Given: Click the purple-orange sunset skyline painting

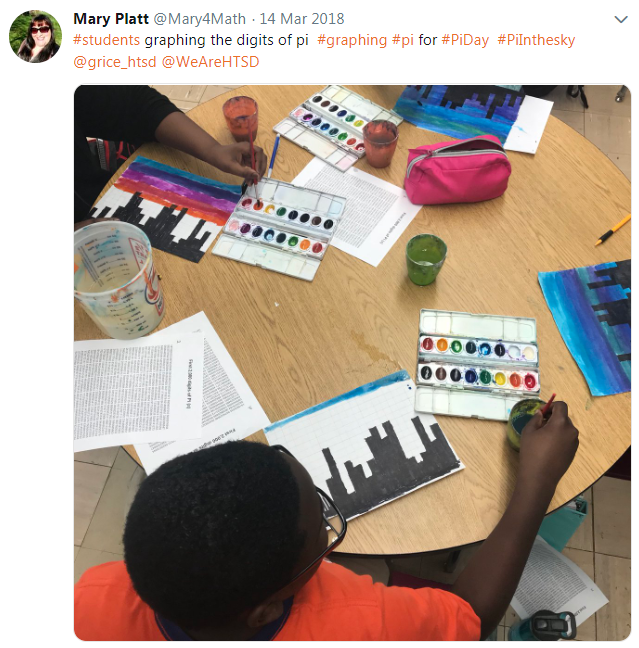Looking at the screenshot, I should [167, 208].
